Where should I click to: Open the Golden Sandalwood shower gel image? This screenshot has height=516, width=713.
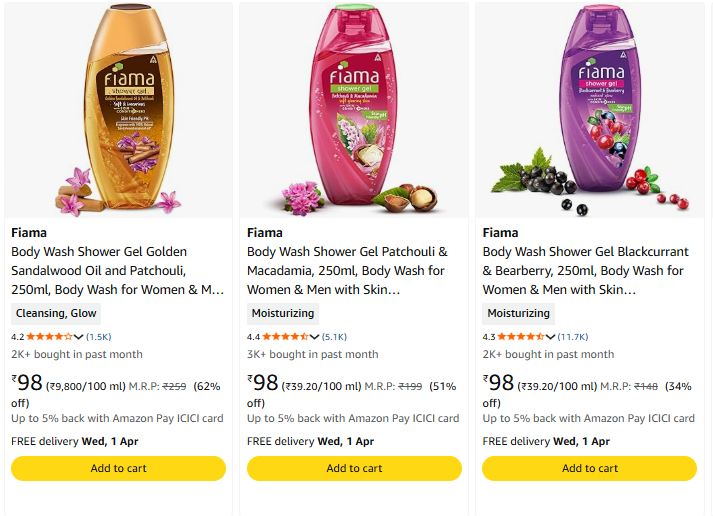118,112
